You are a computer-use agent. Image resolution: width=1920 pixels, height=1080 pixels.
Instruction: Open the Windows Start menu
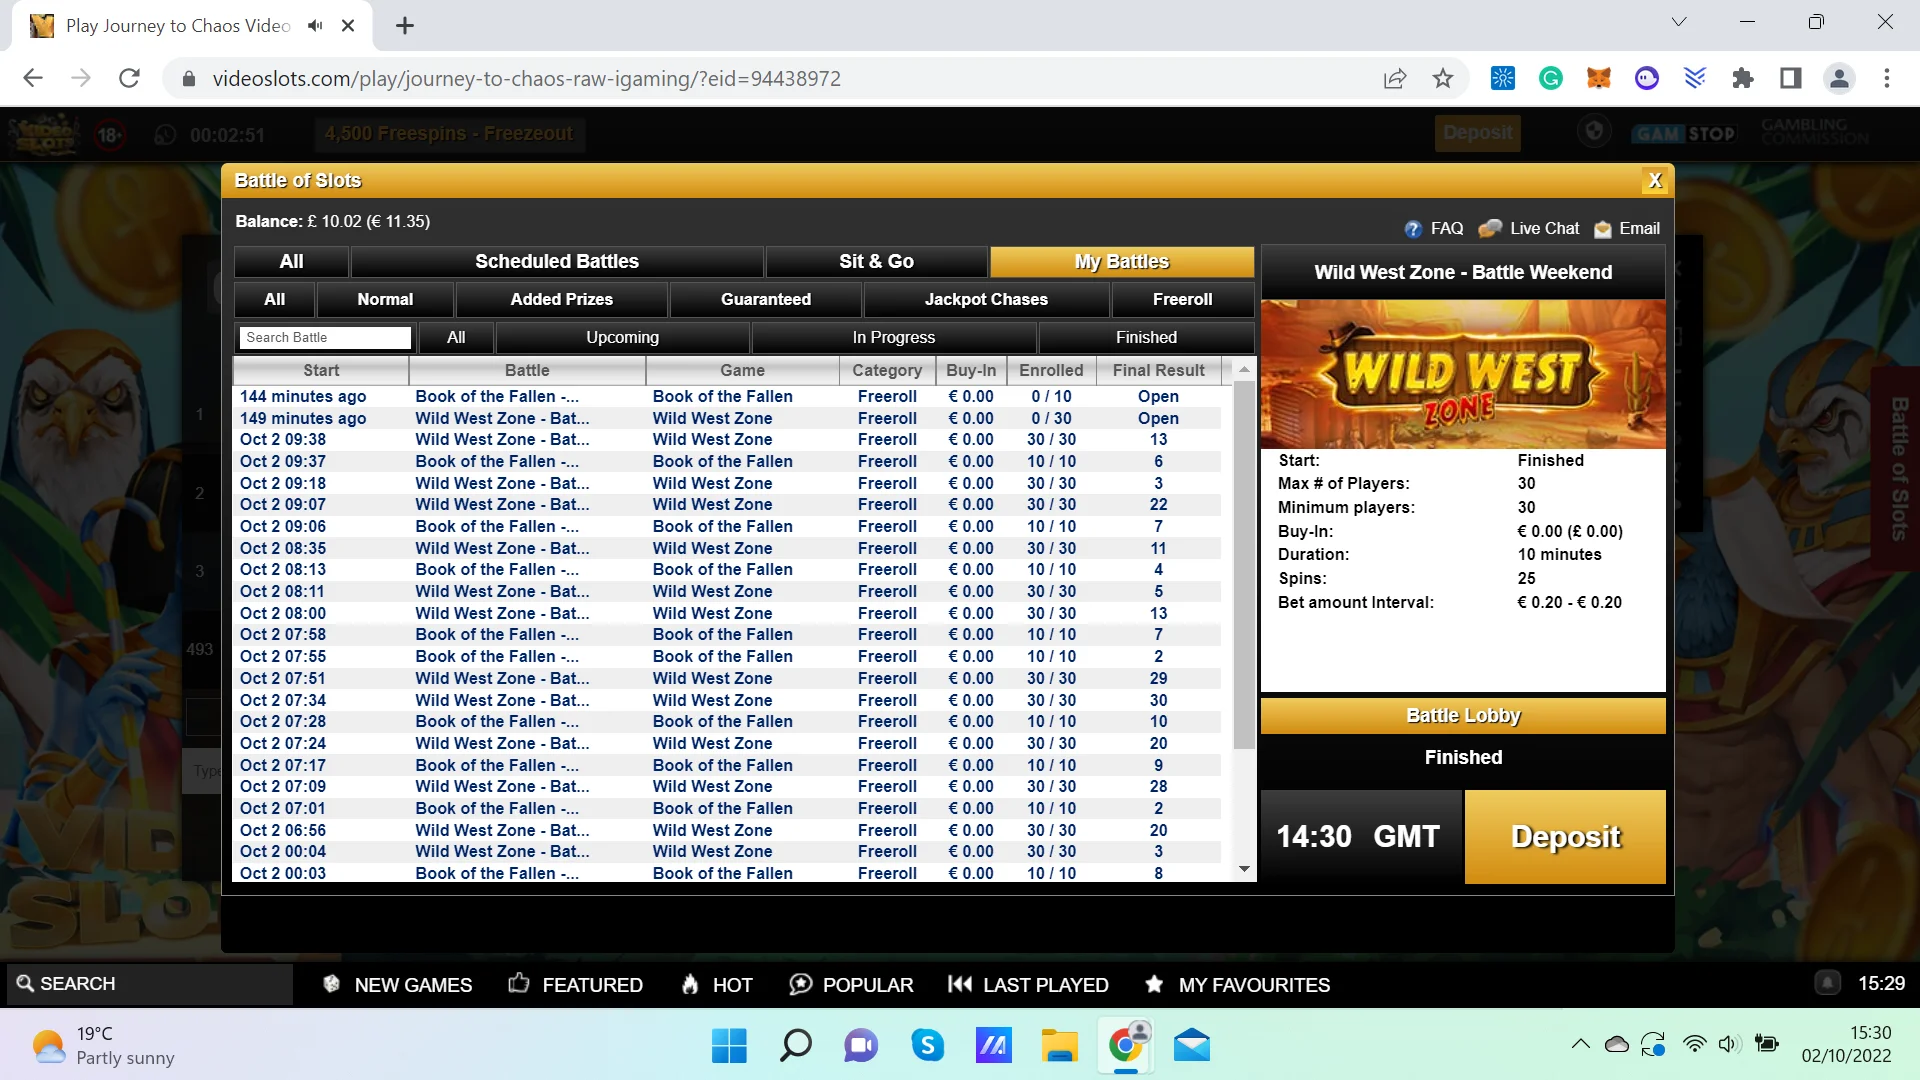coord(729,1046)
